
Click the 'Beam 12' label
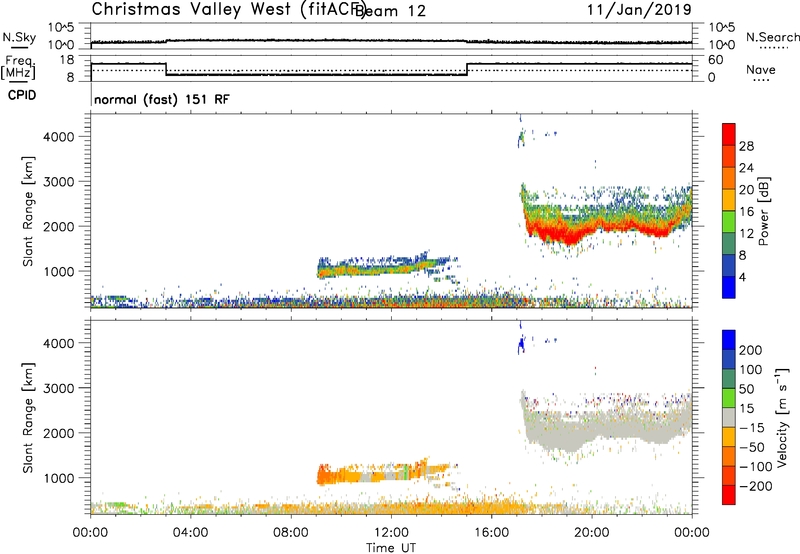391,11
